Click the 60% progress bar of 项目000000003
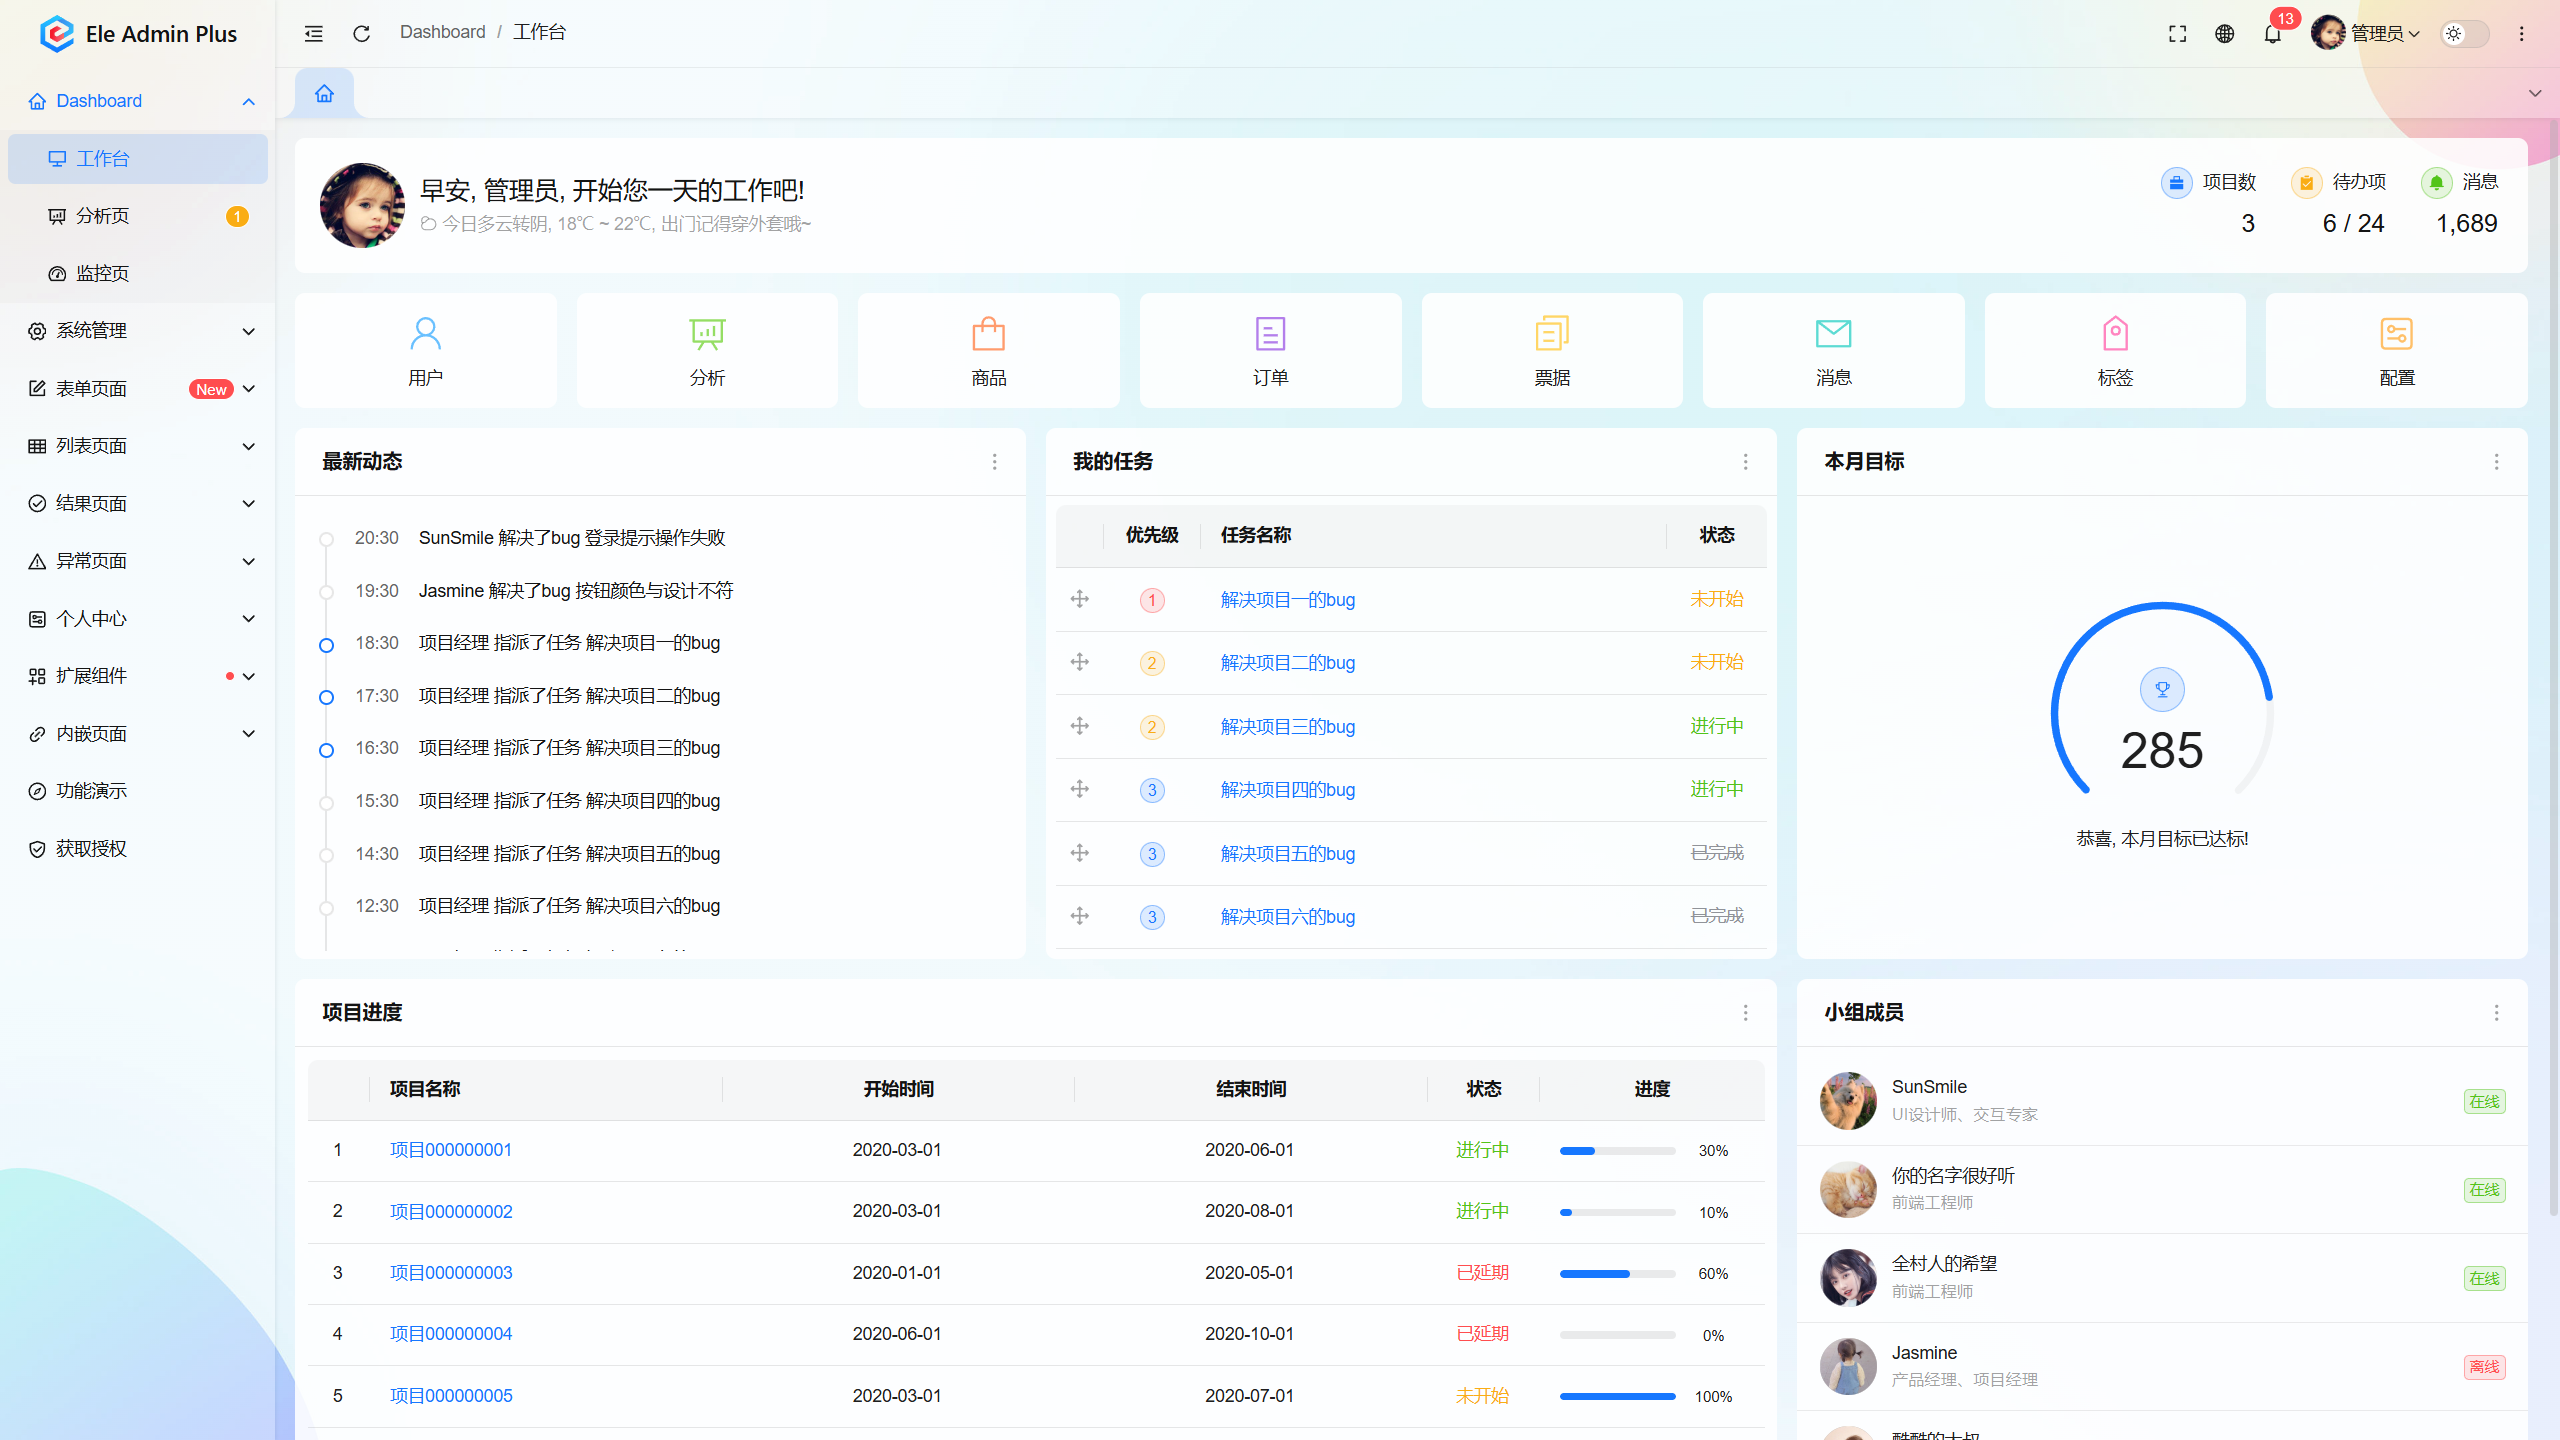The width and height of the screenshot is (2560, 1440). (x=1616, y=1274)
